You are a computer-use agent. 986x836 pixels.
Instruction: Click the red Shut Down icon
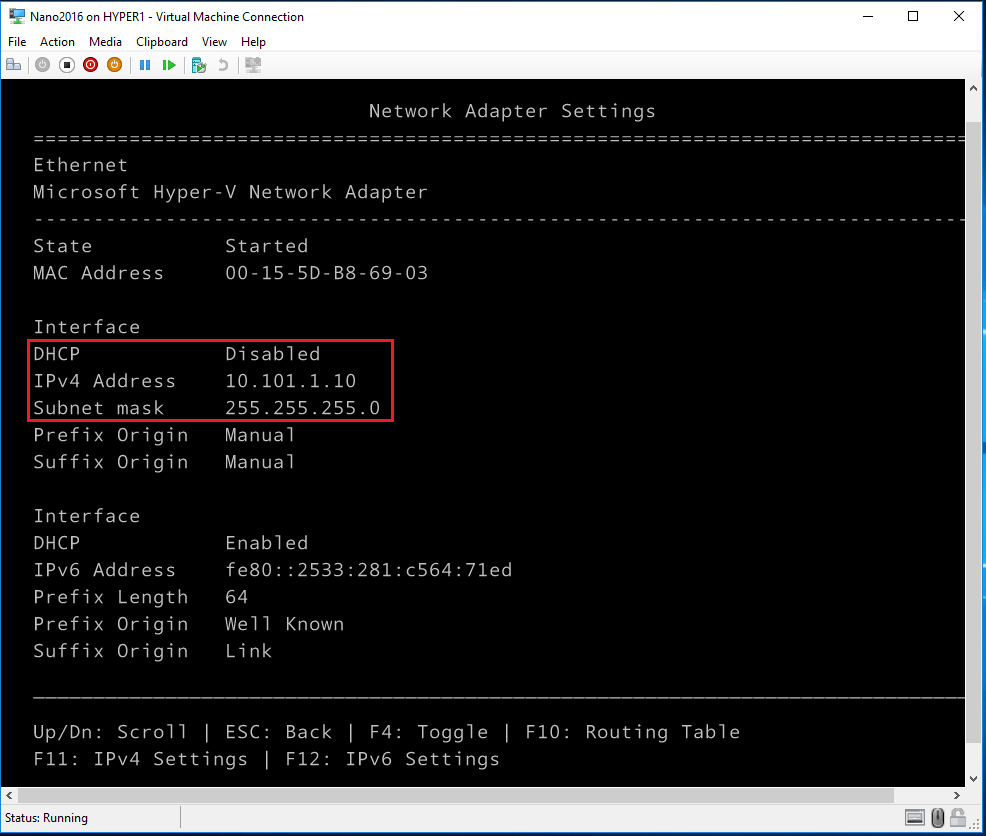click(x=90, y=65)
